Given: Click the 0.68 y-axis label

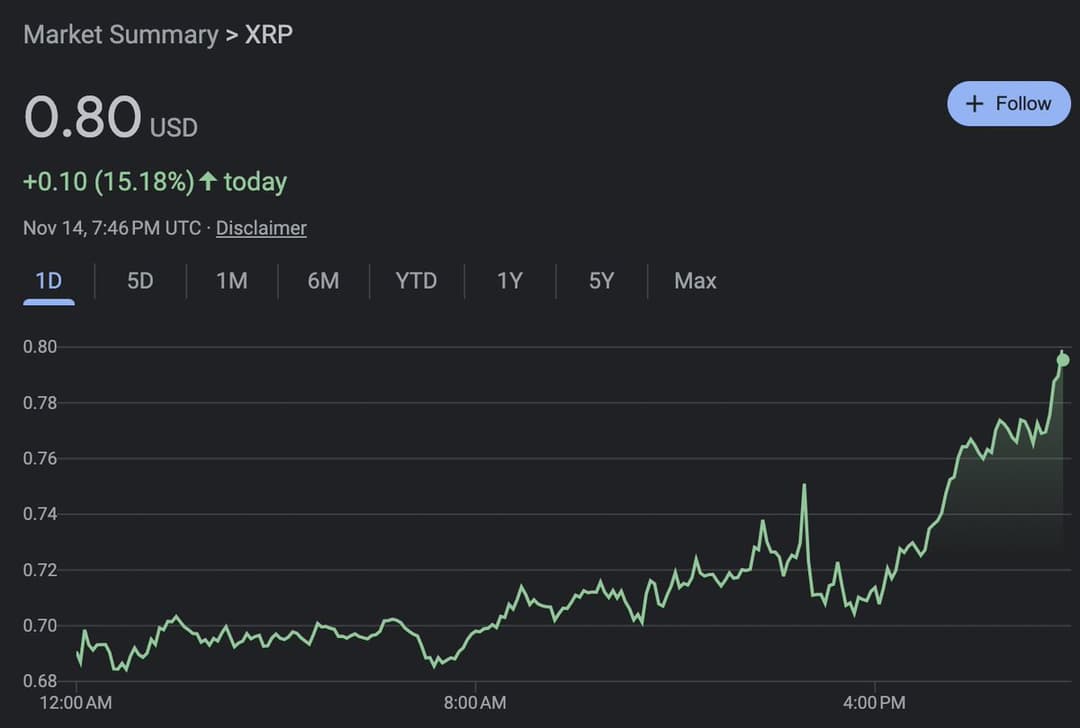Looking at the screenshot, I should click(40, 681).
